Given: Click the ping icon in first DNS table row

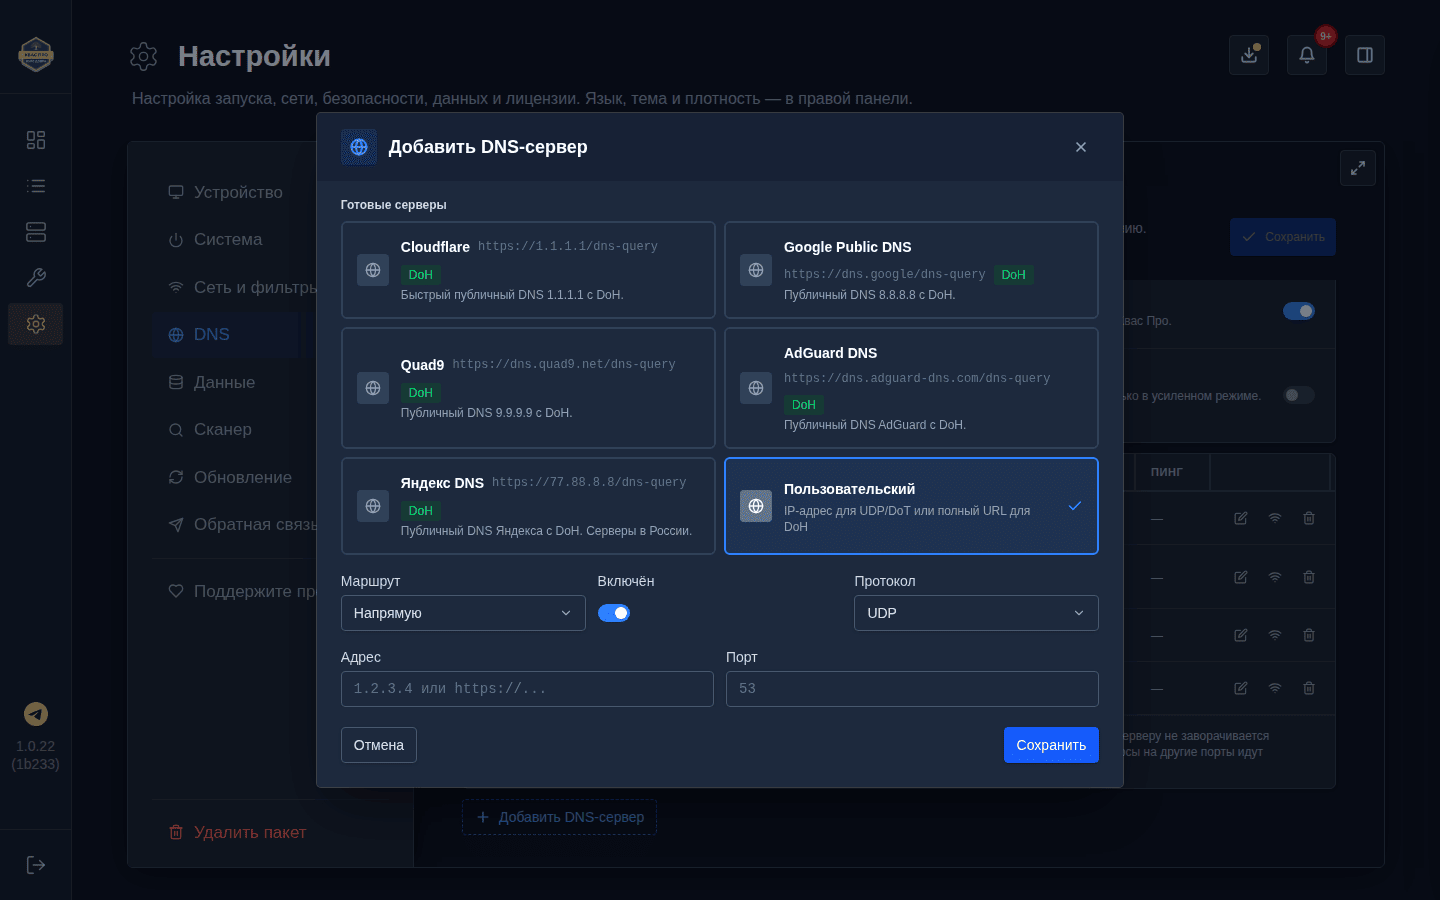Looking at the screenshot, I should coord(1275,518).
